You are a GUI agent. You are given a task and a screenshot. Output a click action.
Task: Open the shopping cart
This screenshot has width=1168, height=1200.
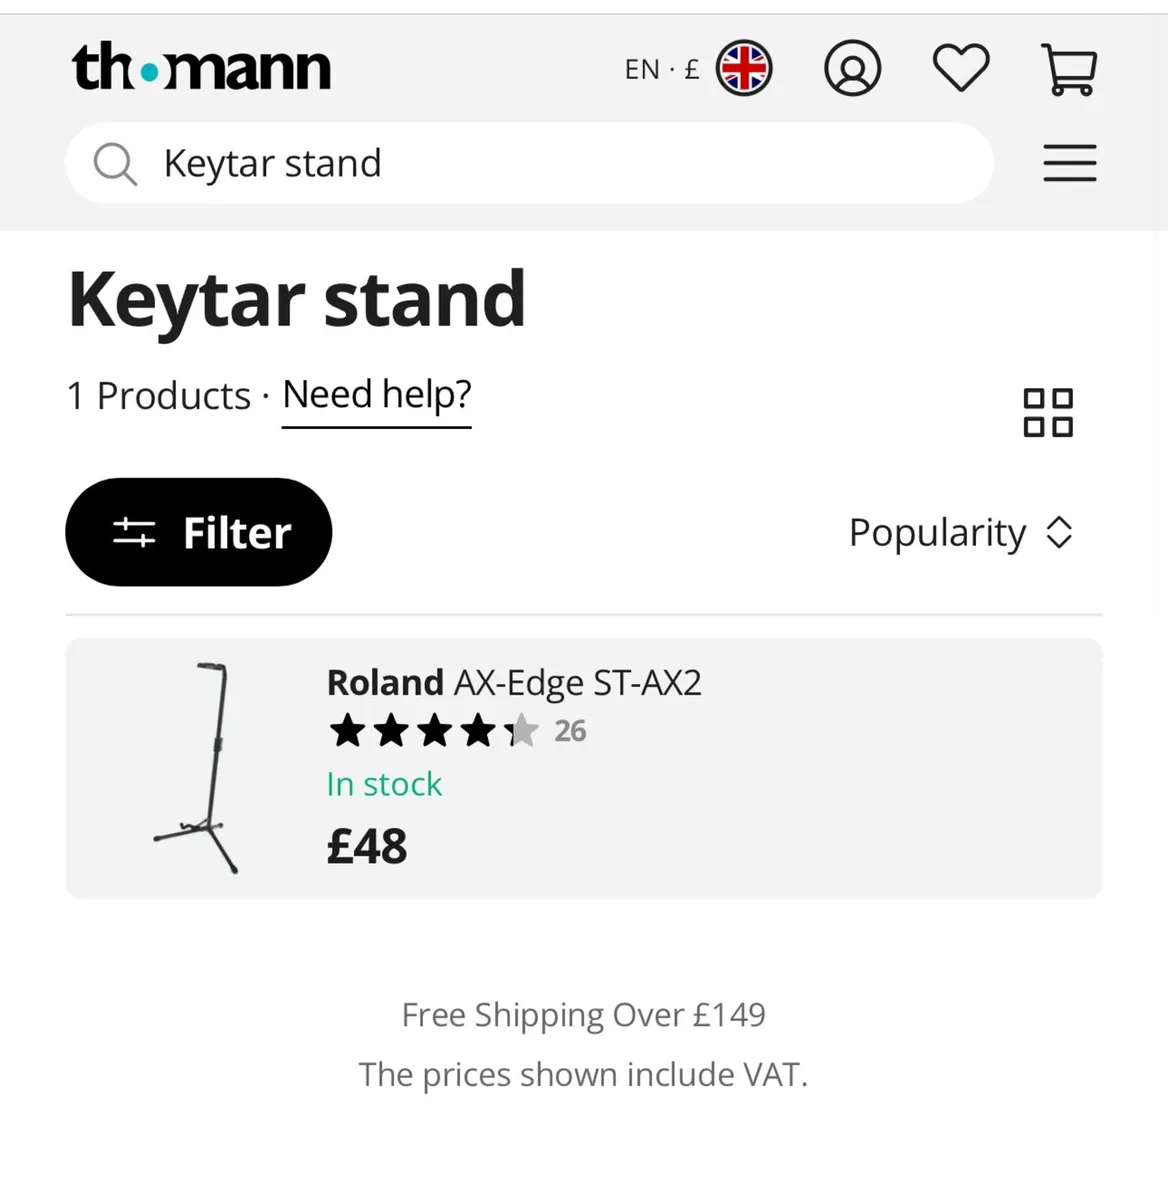[x=1069, y=69]
